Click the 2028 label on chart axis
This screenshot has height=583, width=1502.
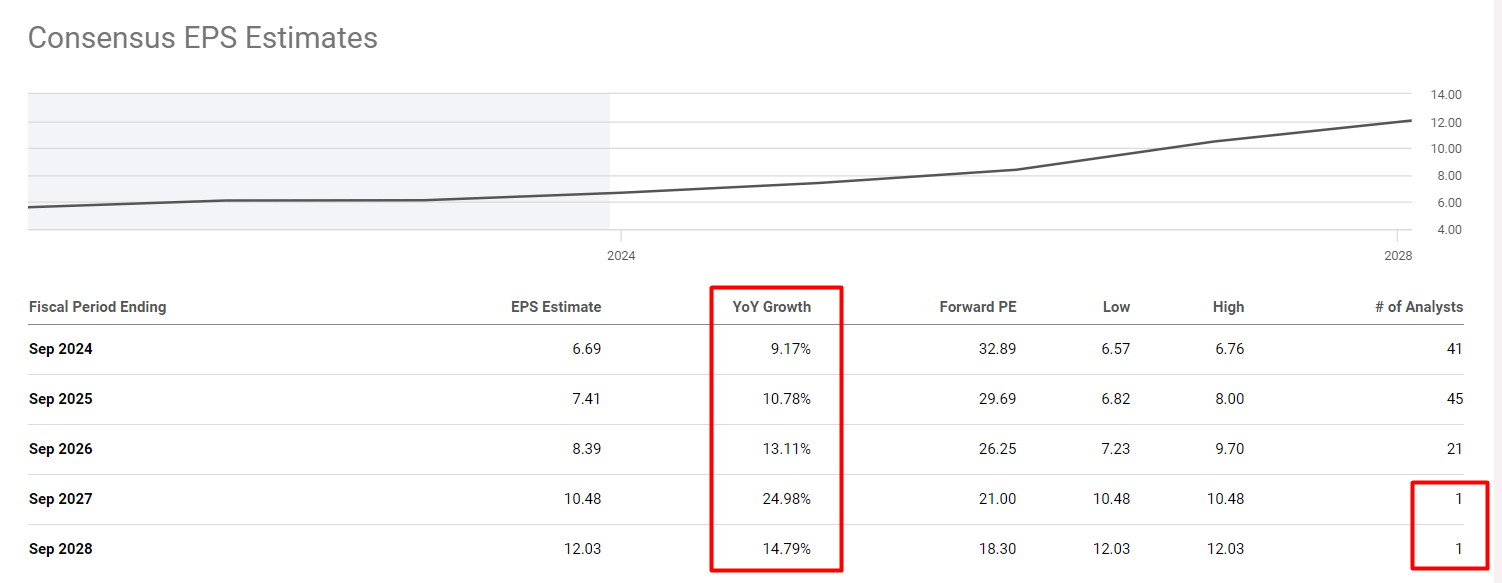(1398, 256)
